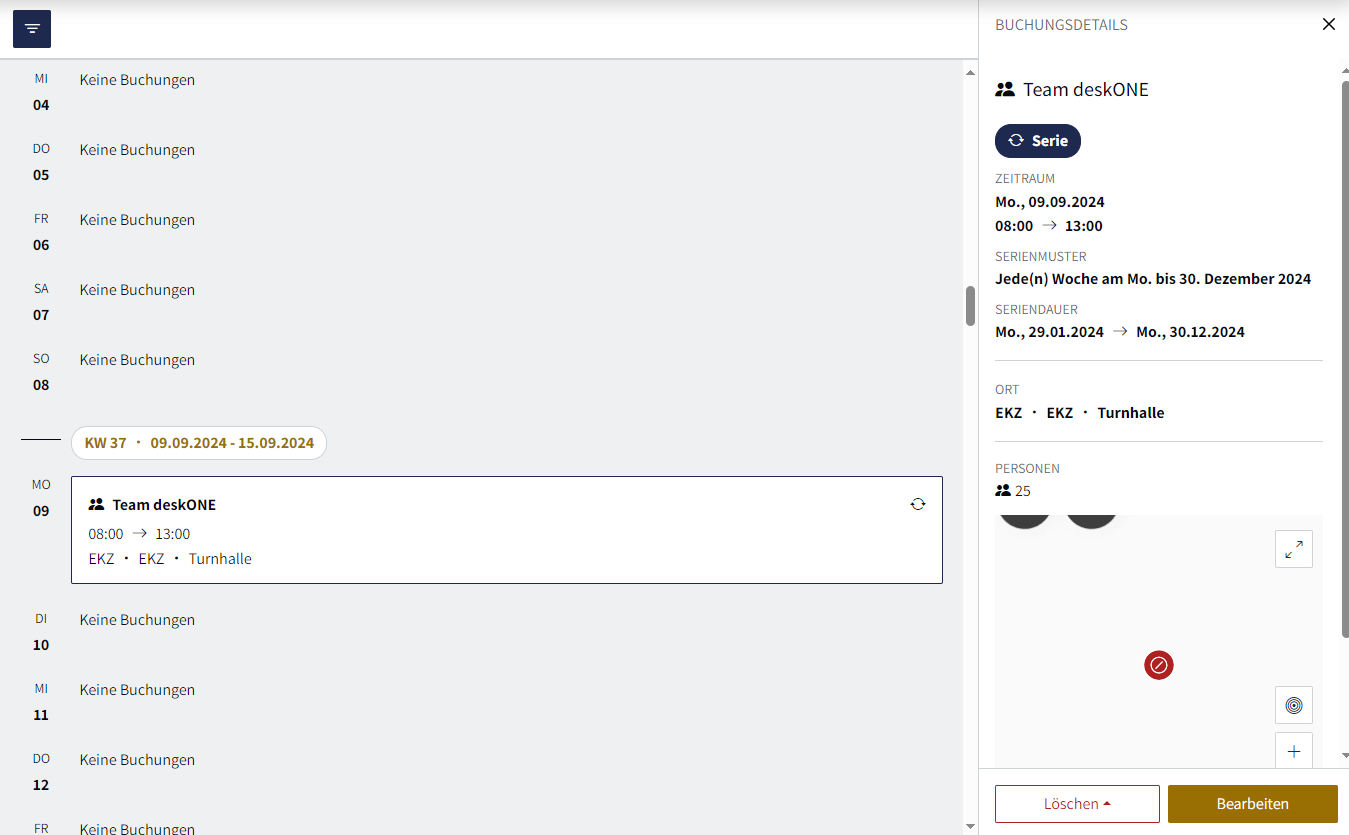Image resolution: width=1349 pixels, height=835 pixels.
Task: Select Keine Buchungen for MI 11
Action: point(137,690)
